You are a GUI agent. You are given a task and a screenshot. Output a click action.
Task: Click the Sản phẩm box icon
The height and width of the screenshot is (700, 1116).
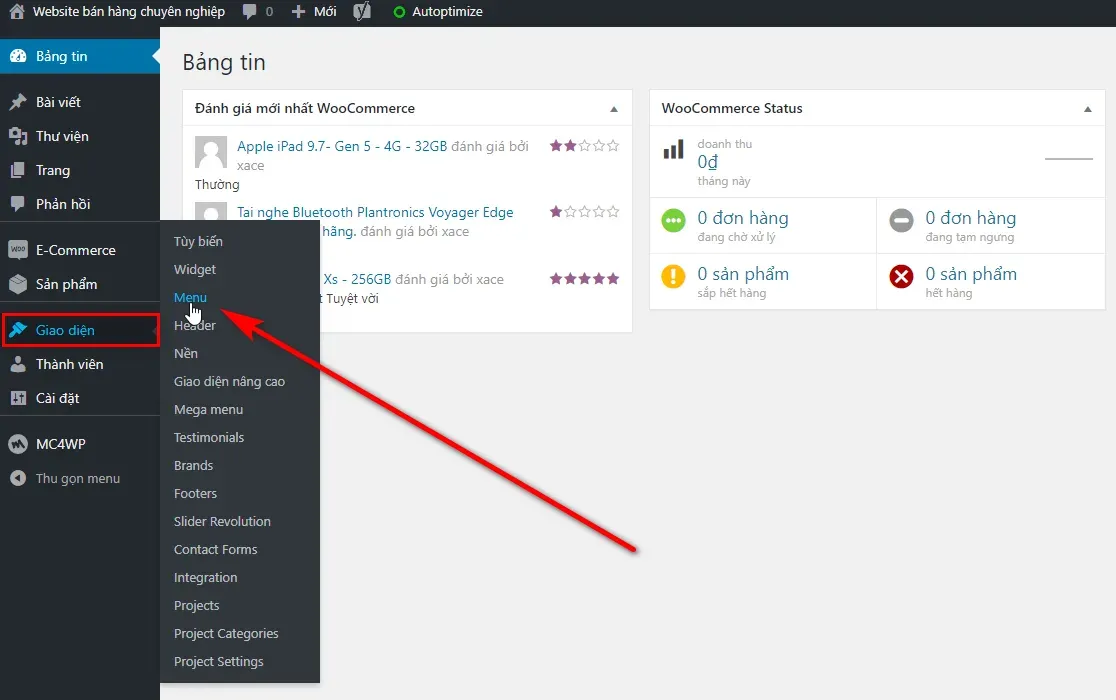[x=18, y=284]
